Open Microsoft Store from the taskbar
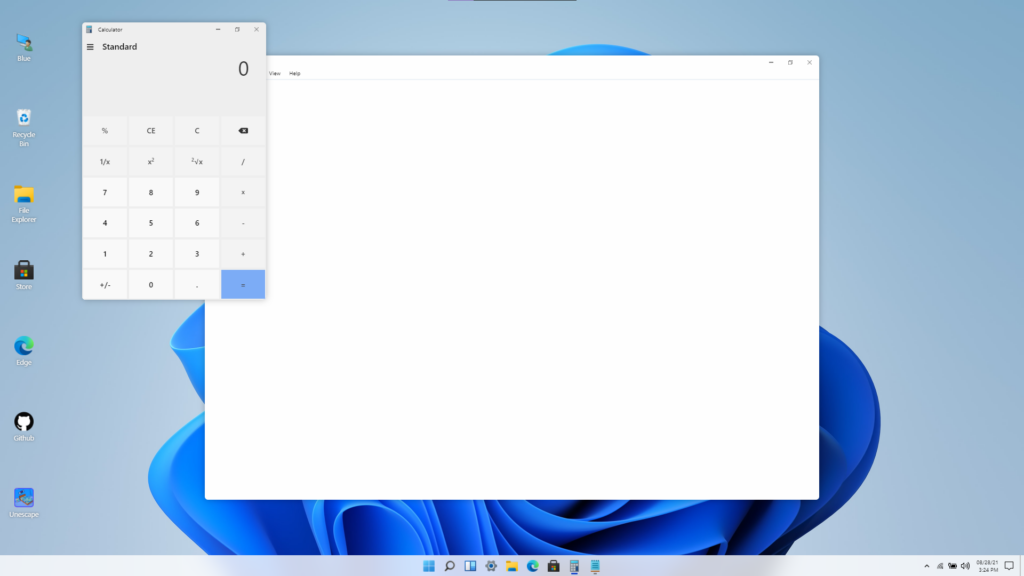Viewport: 1024px width, 576px height. pyautogui.click(x=553, y=566)
